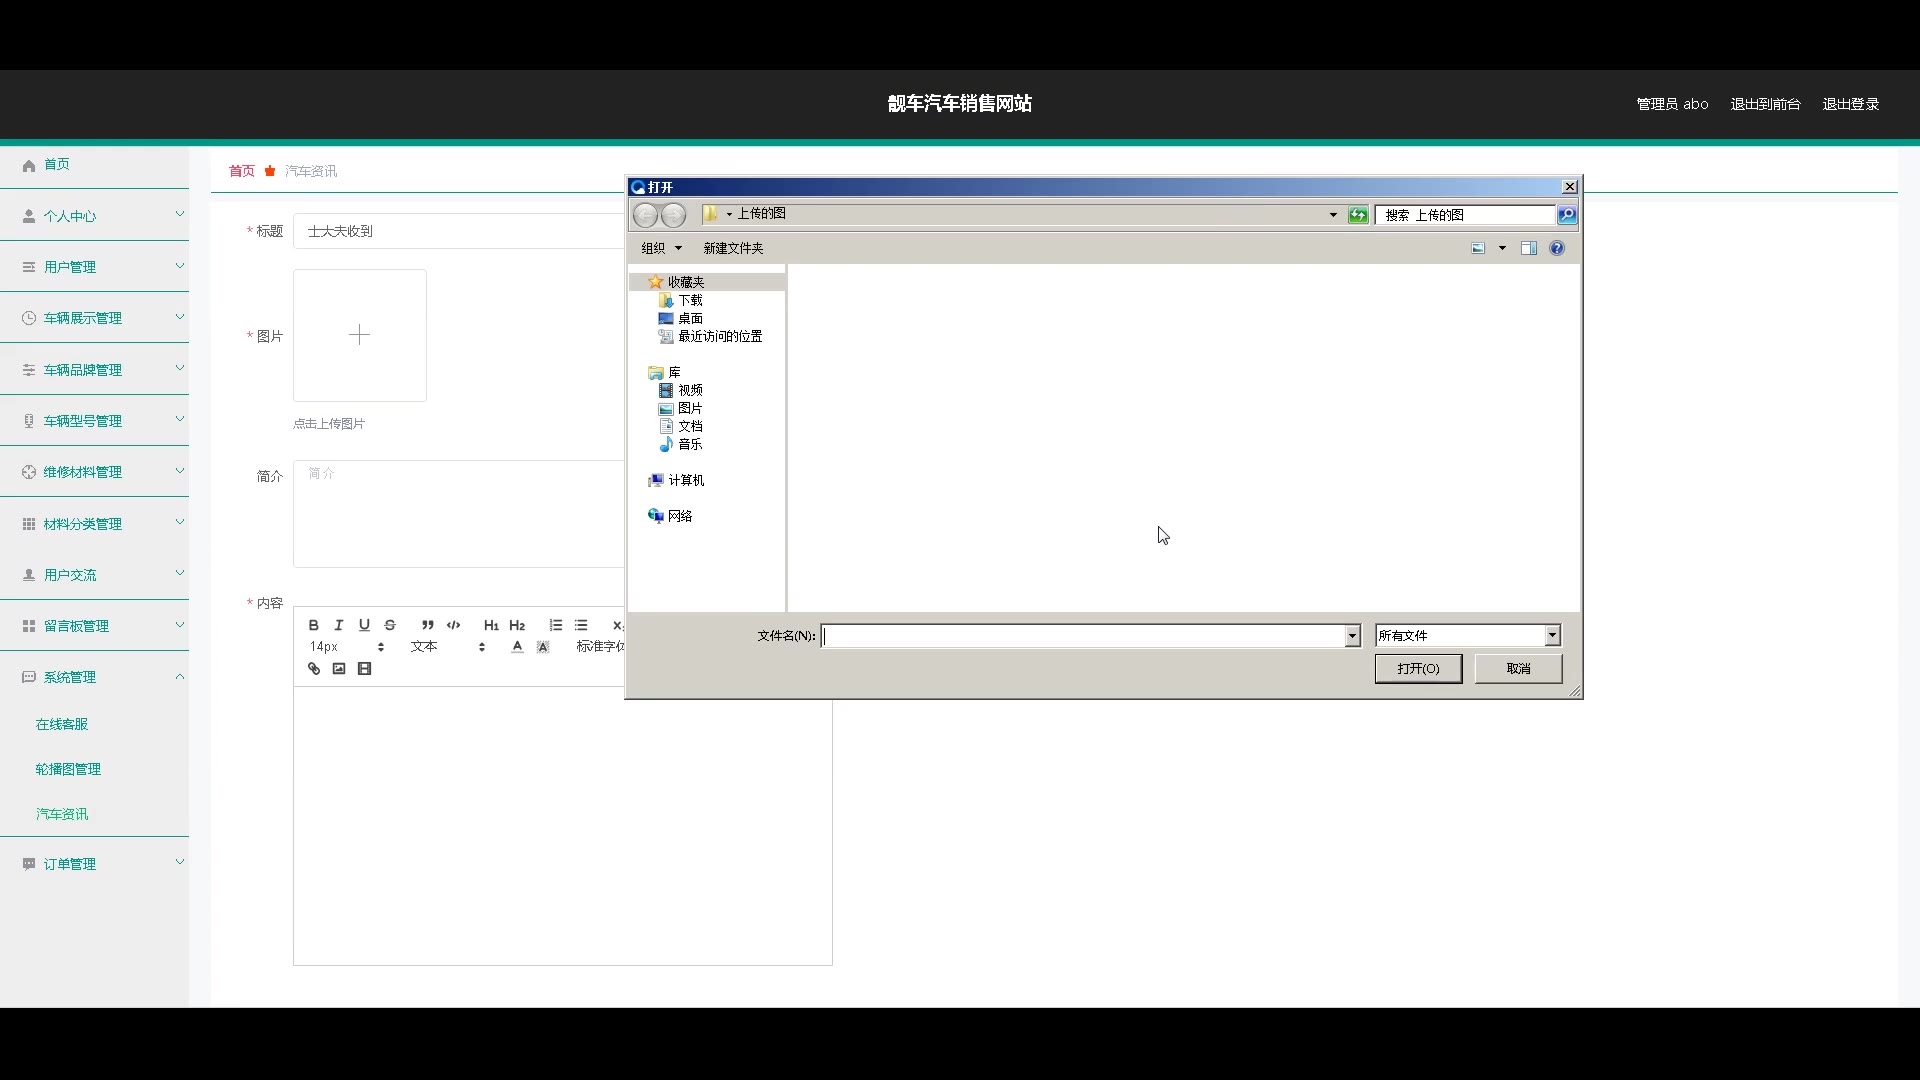Insert a blockquote with the quote icon
This screenshot has width=1920, height=1080.
point(427,625)
